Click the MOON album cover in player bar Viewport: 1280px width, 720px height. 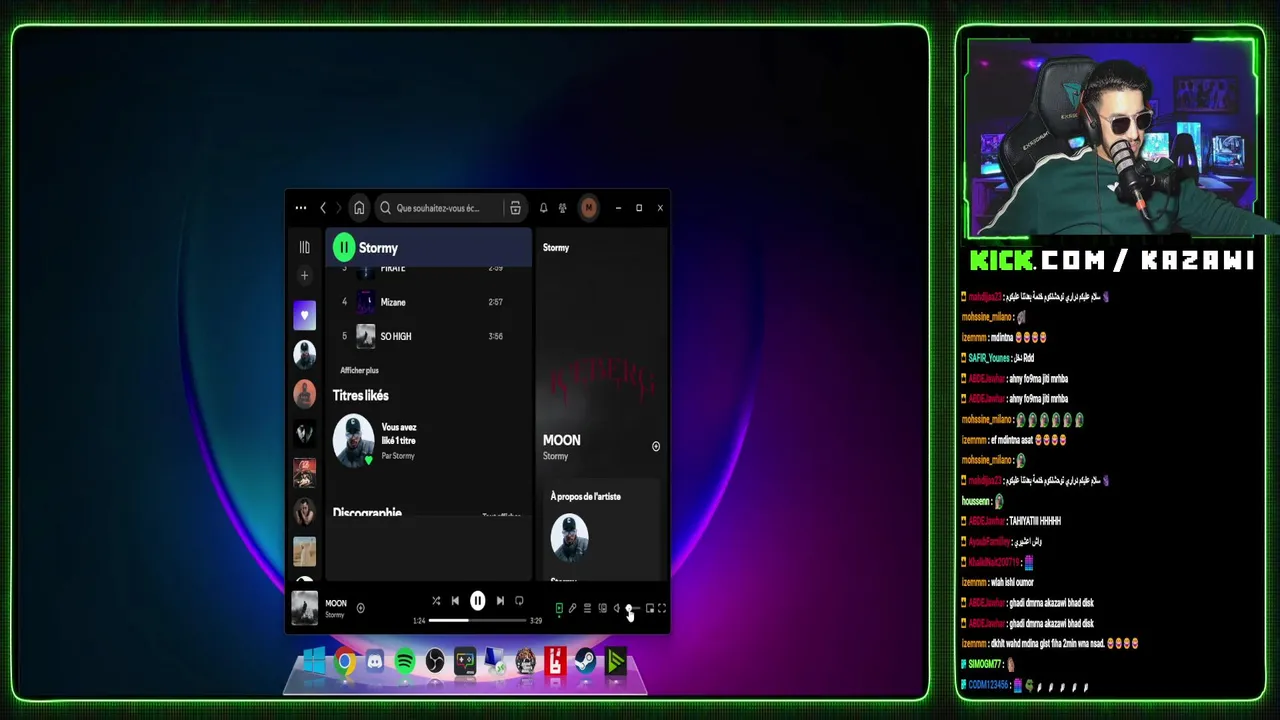304,608
